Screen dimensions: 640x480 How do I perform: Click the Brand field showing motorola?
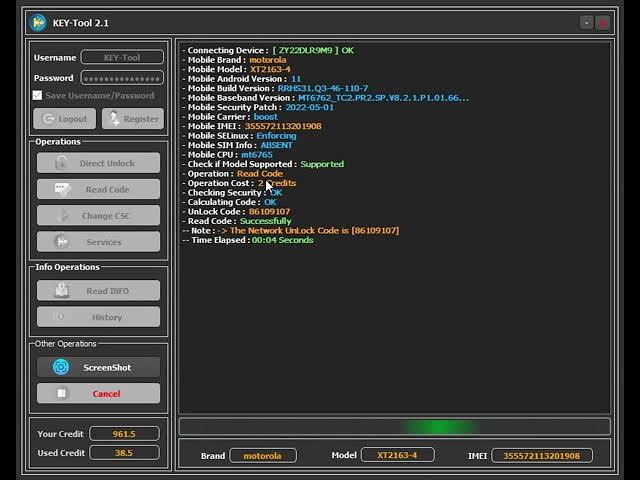click(263, 456)
